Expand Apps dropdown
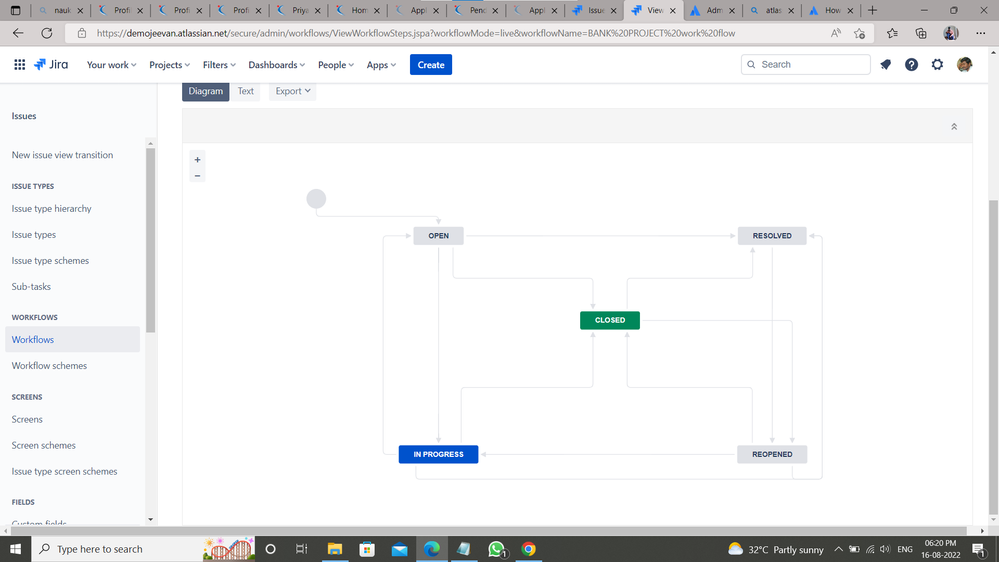 [x=381, y=64]
